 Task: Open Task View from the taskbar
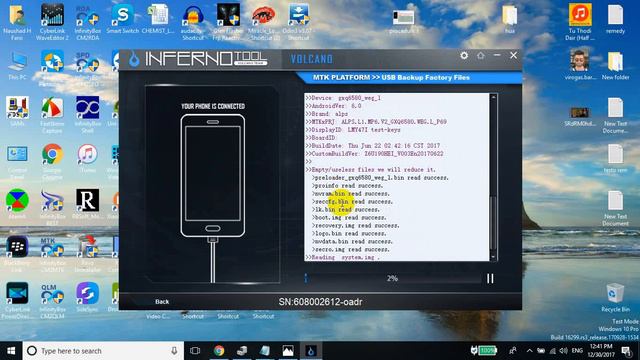(x=195, y=351)
